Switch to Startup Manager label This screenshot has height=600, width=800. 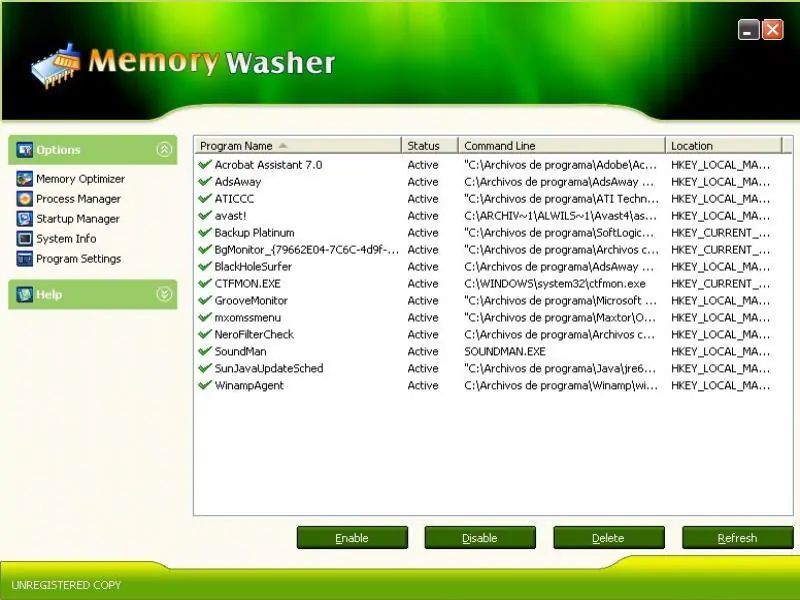[x=78, y=219]
